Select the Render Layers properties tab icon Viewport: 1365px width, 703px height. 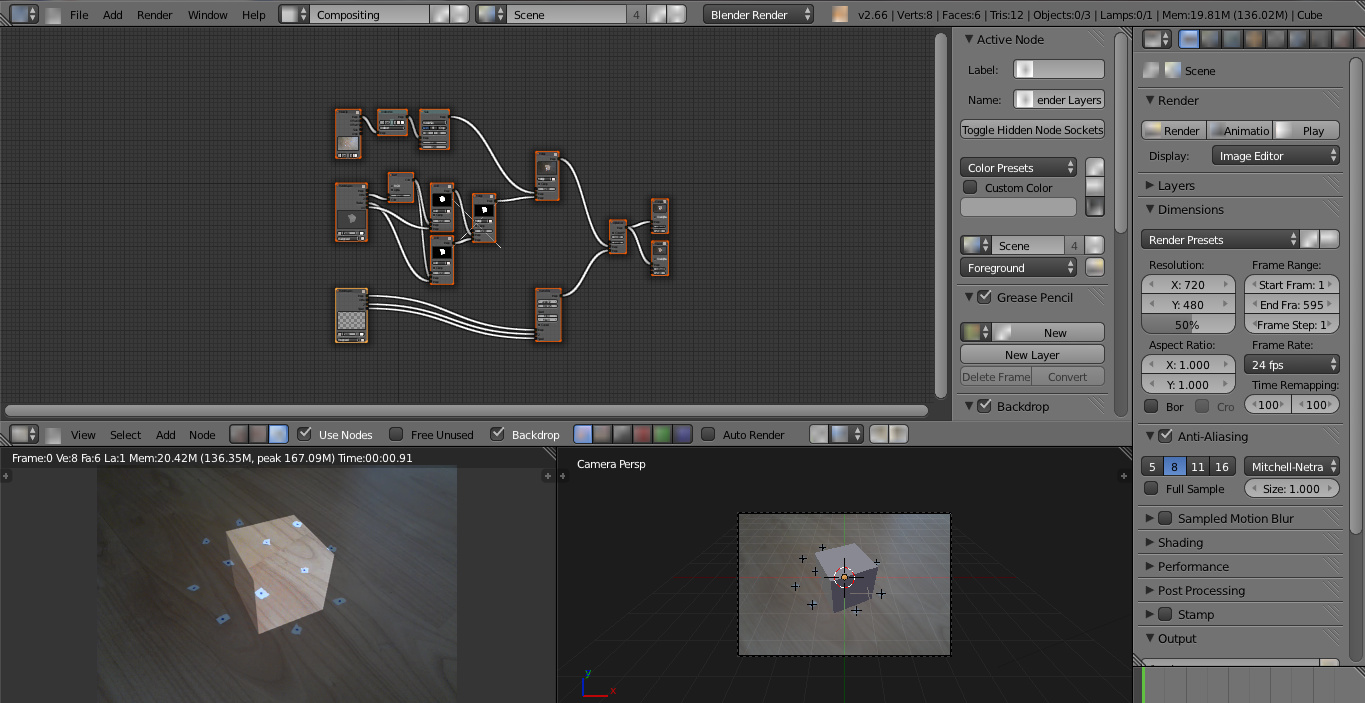coord(1210,39)
